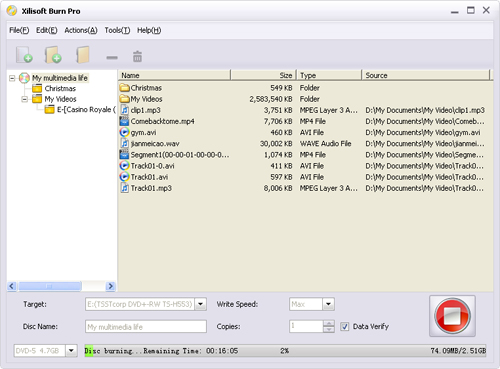Click the source path ending in gym.avi
Image resolution: width=500 pixels, height=369 pixels.
pos(423,133)
